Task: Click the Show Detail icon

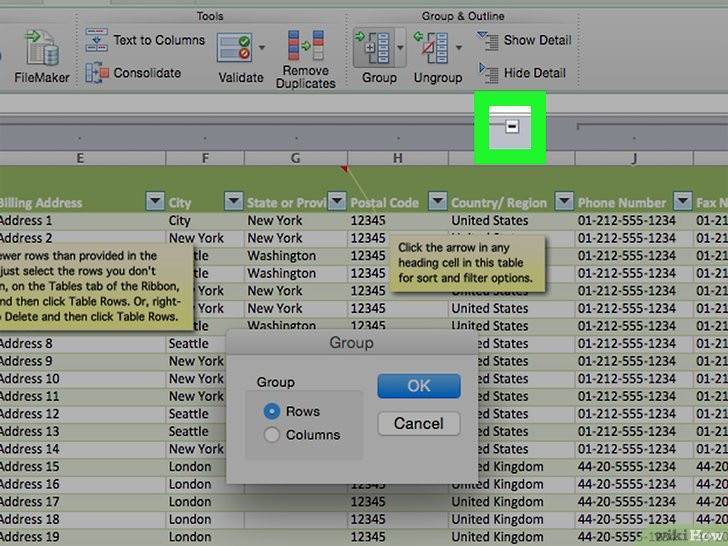Action: (x=488, y=41)
